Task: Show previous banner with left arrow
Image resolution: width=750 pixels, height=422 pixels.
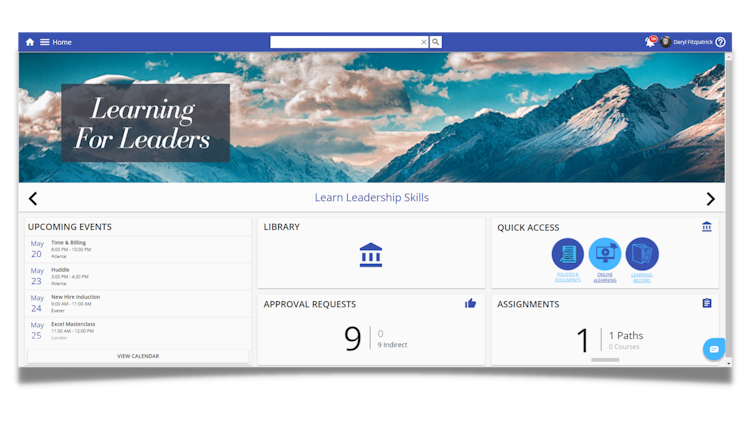Action: coord(33,199)
